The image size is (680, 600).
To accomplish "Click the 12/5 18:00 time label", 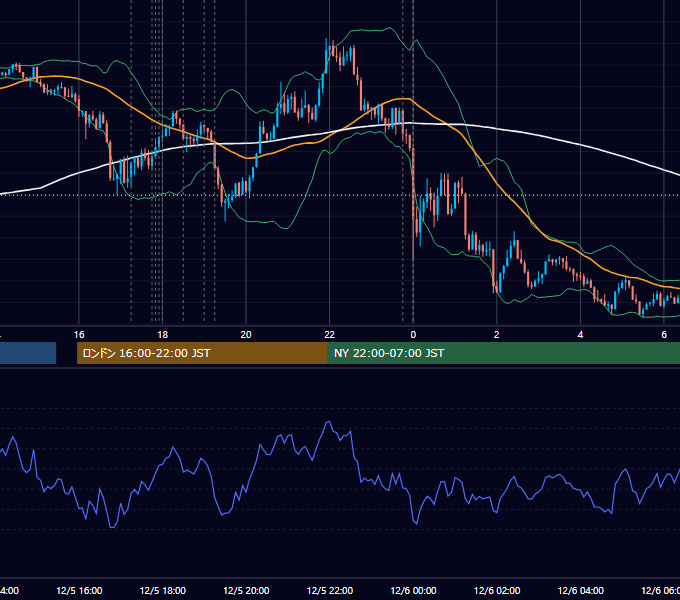I will tap(163, 590).
